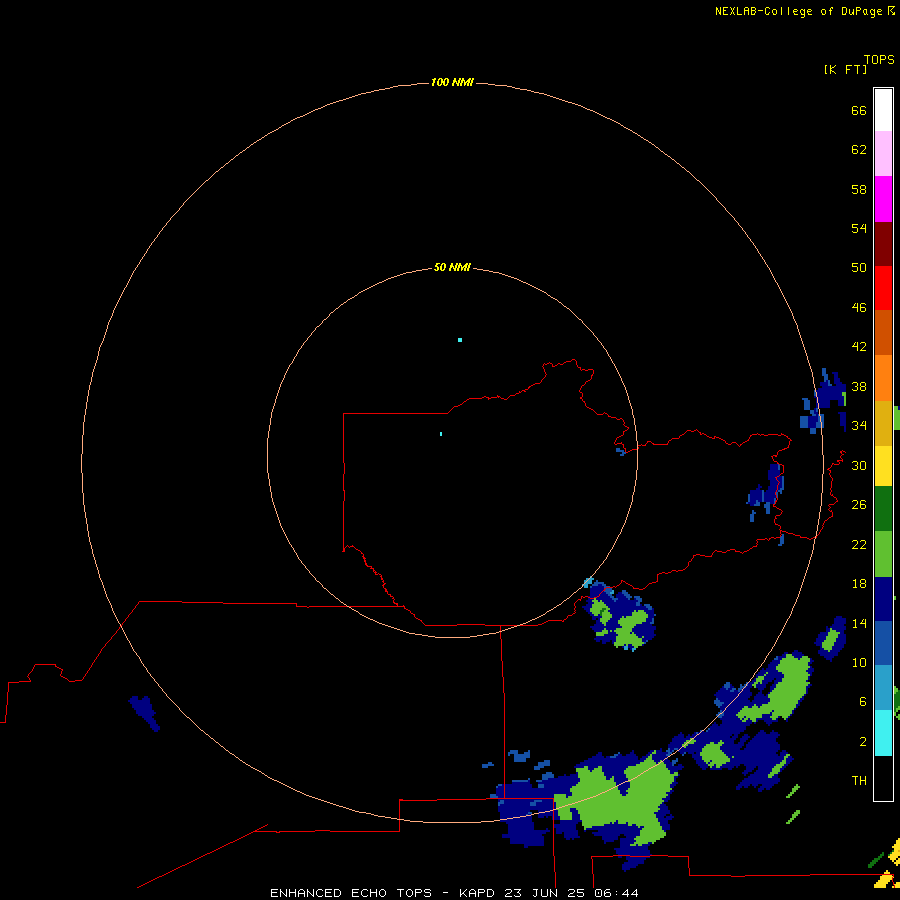Screen dimensions: 900x900
Task: Click the small cyan echo near radar center
Action: (x=441, y=434)
